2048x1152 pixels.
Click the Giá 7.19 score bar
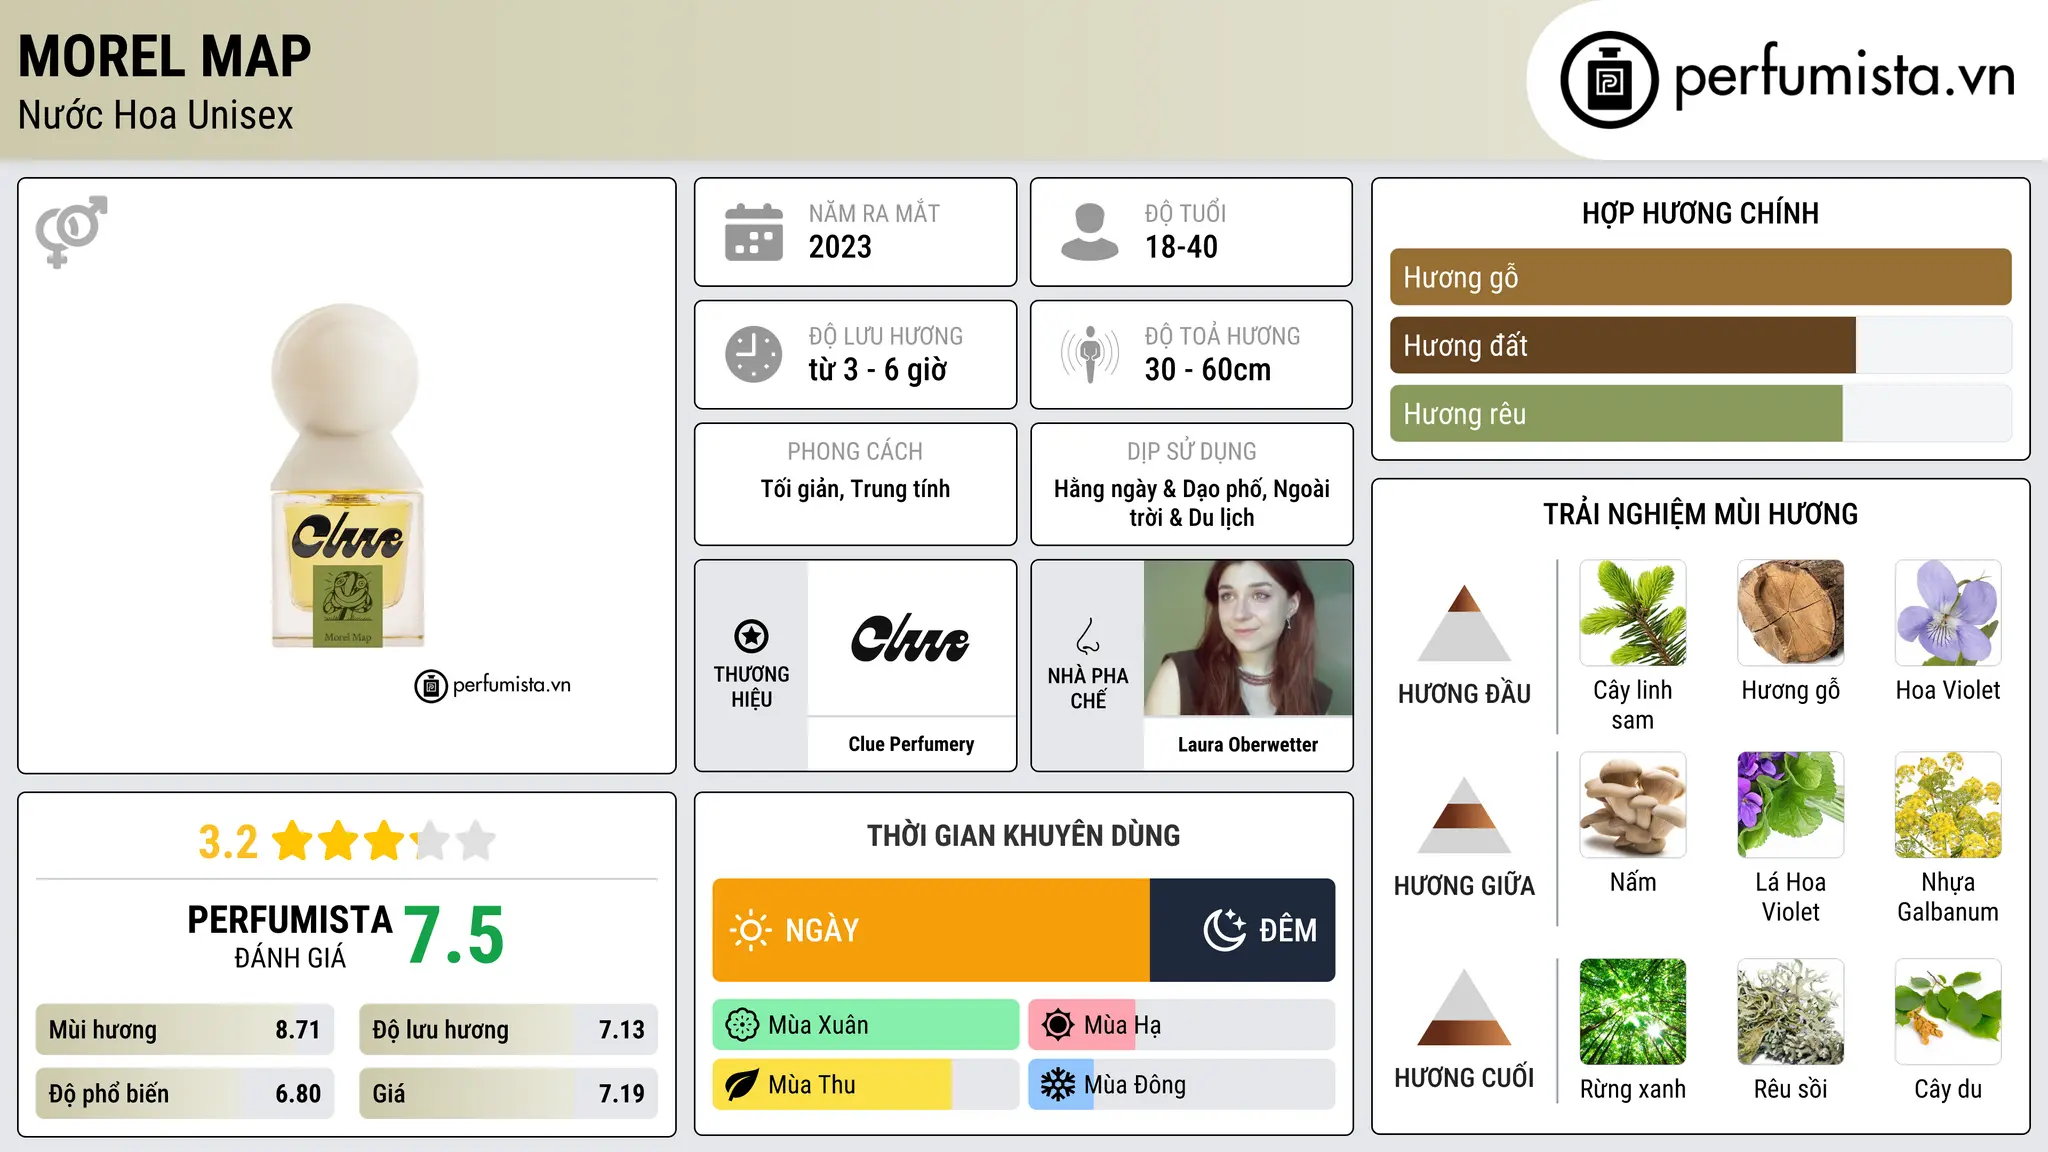point(509,1093)
